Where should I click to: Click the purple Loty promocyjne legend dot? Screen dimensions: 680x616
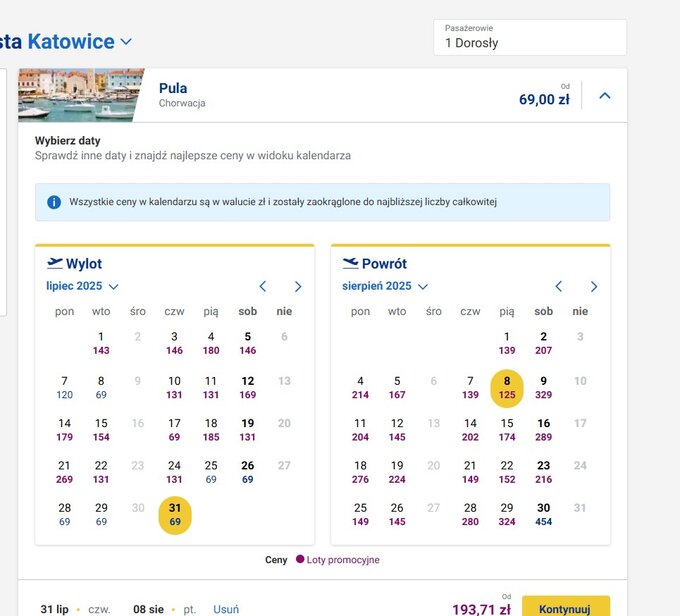299,560
